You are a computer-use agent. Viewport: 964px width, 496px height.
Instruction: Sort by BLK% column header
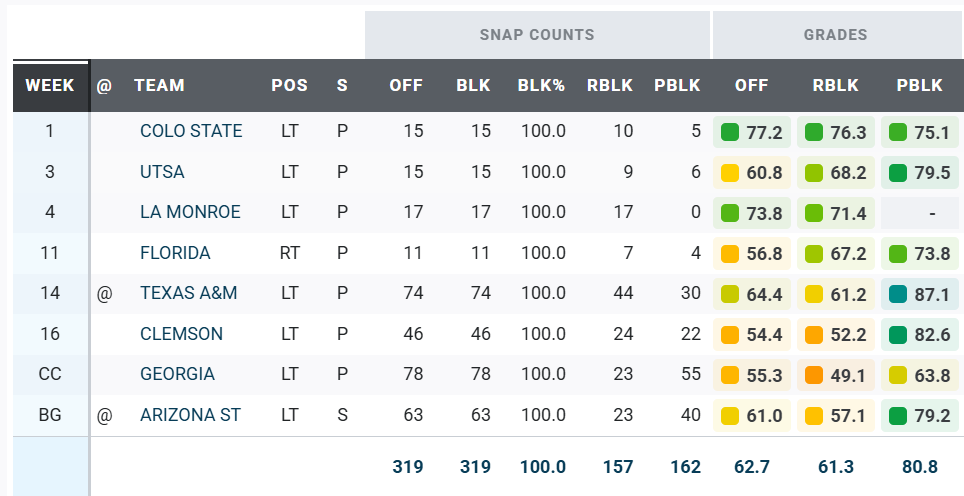point(541,85)
